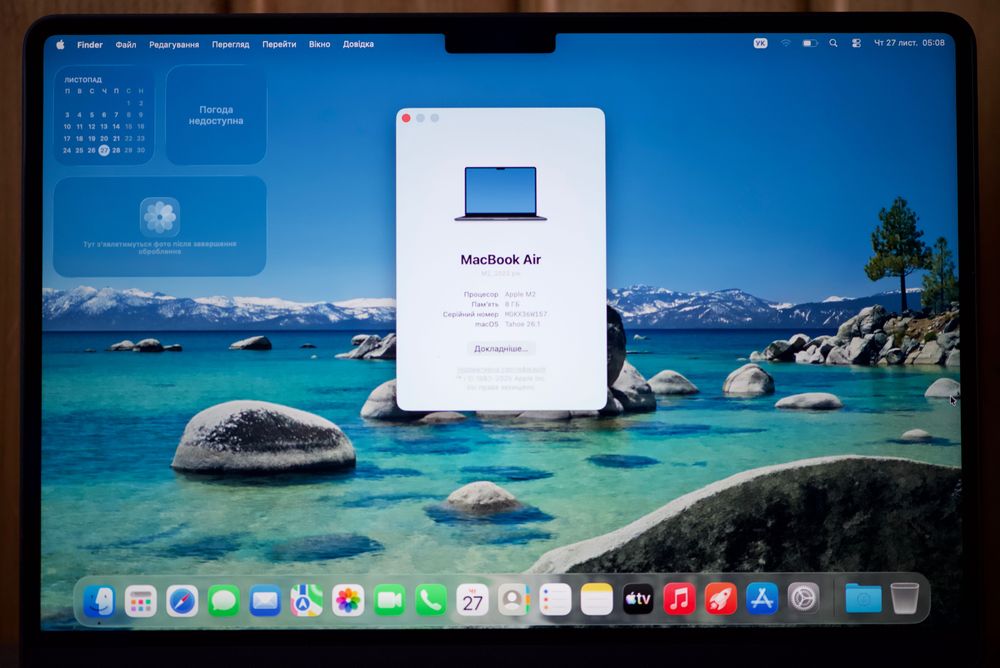This screenshot has width=1000, height=668.
Task: Click the Погода недоступна weather widget
Action: coord(216,115)
